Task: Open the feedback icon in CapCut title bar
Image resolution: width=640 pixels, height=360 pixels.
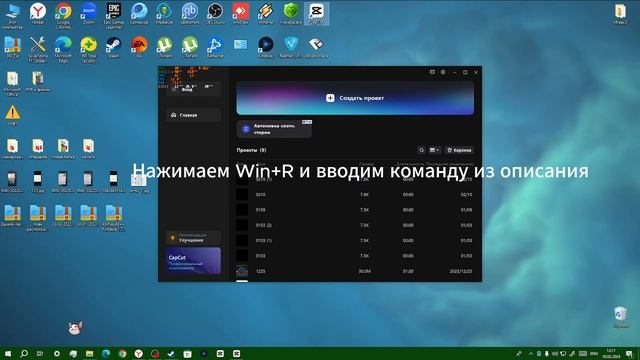Action: click(x=432, y=72)
